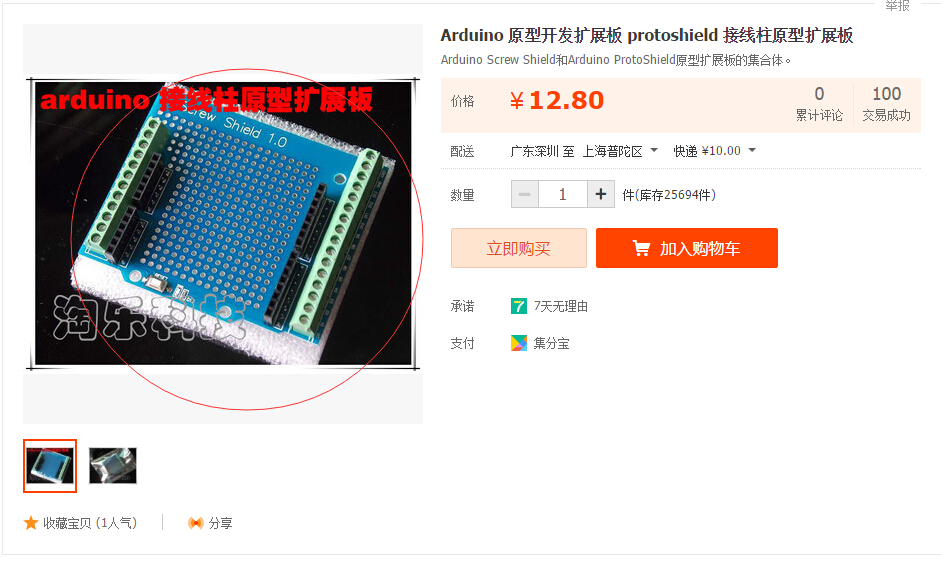941x566 pixels.
Task: Click the 收藏宝贝 favorite link
Action: [x=89, y=523]
